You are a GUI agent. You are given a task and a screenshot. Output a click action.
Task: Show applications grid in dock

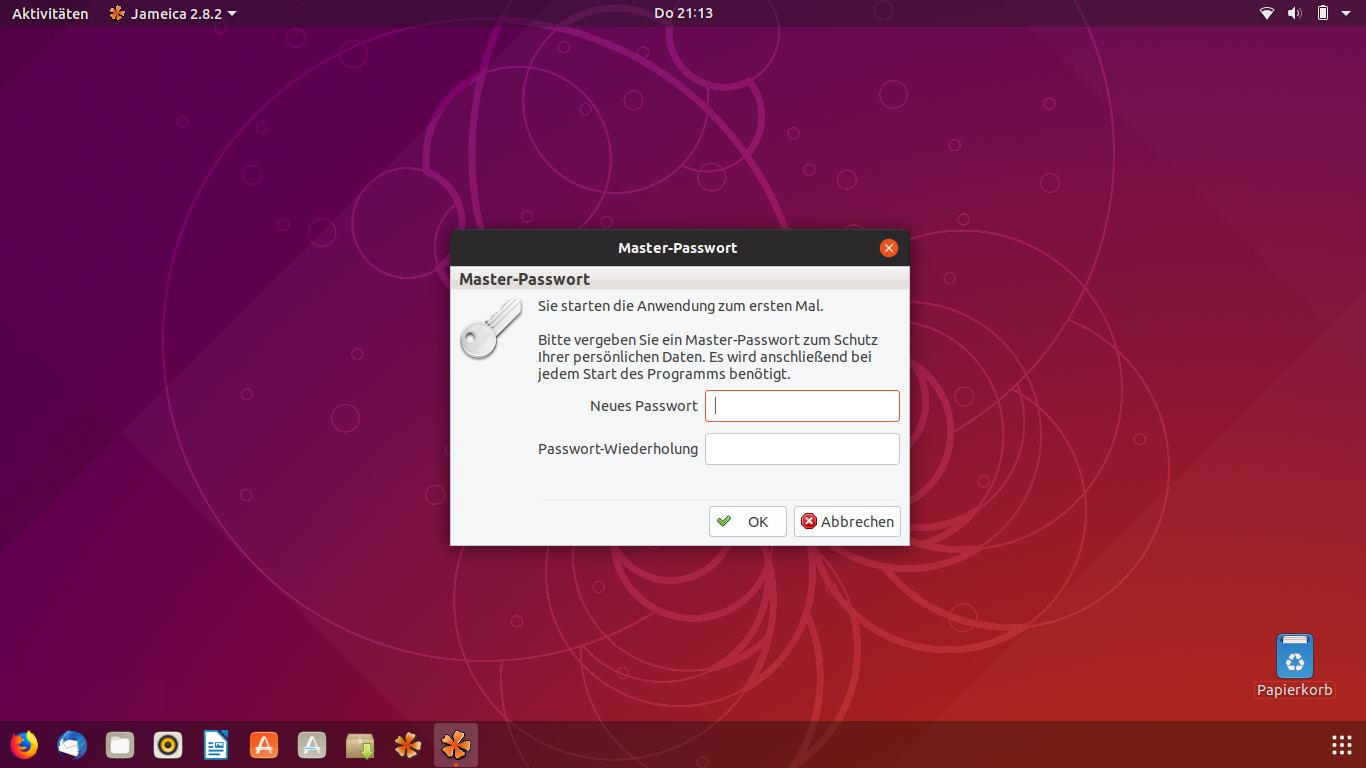click(1342, 745)
